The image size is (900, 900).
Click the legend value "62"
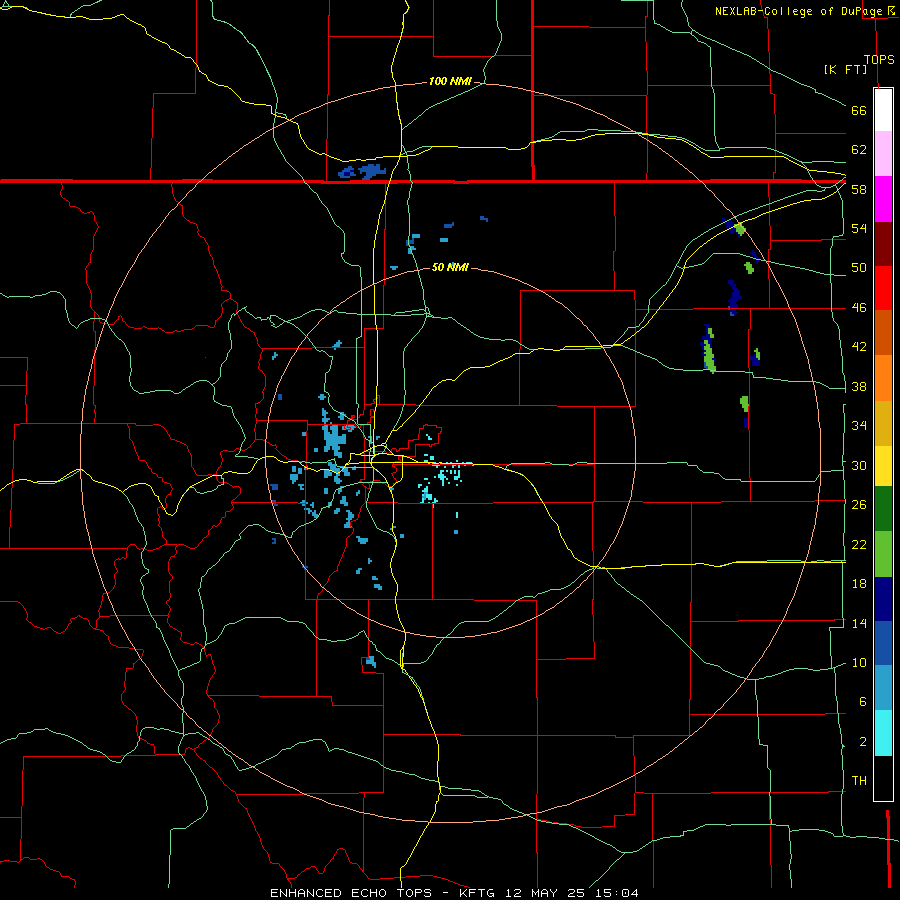[x=859, y=150]
